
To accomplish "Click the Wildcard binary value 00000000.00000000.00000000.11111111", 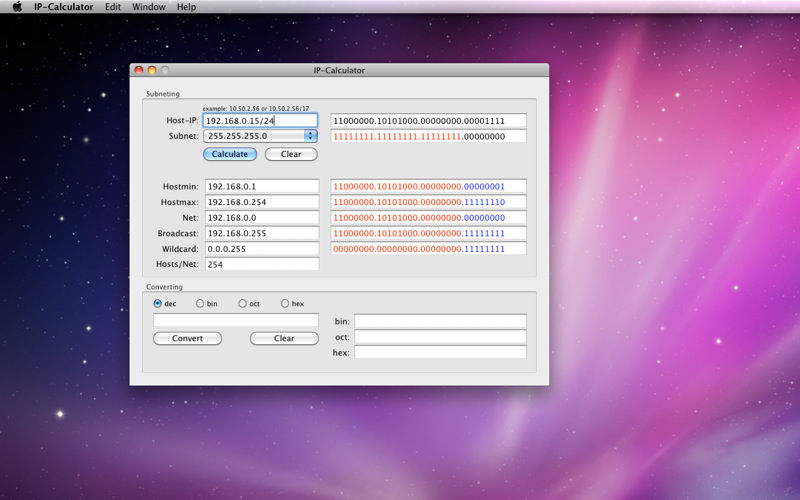I will 429,248.
